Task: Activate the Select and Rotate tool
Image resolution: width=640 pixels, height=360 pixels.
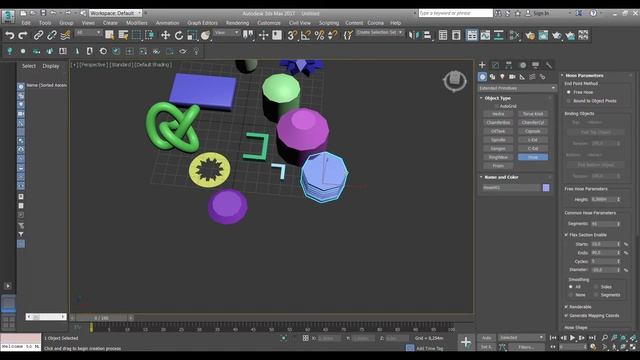Action: pos(179,36)
